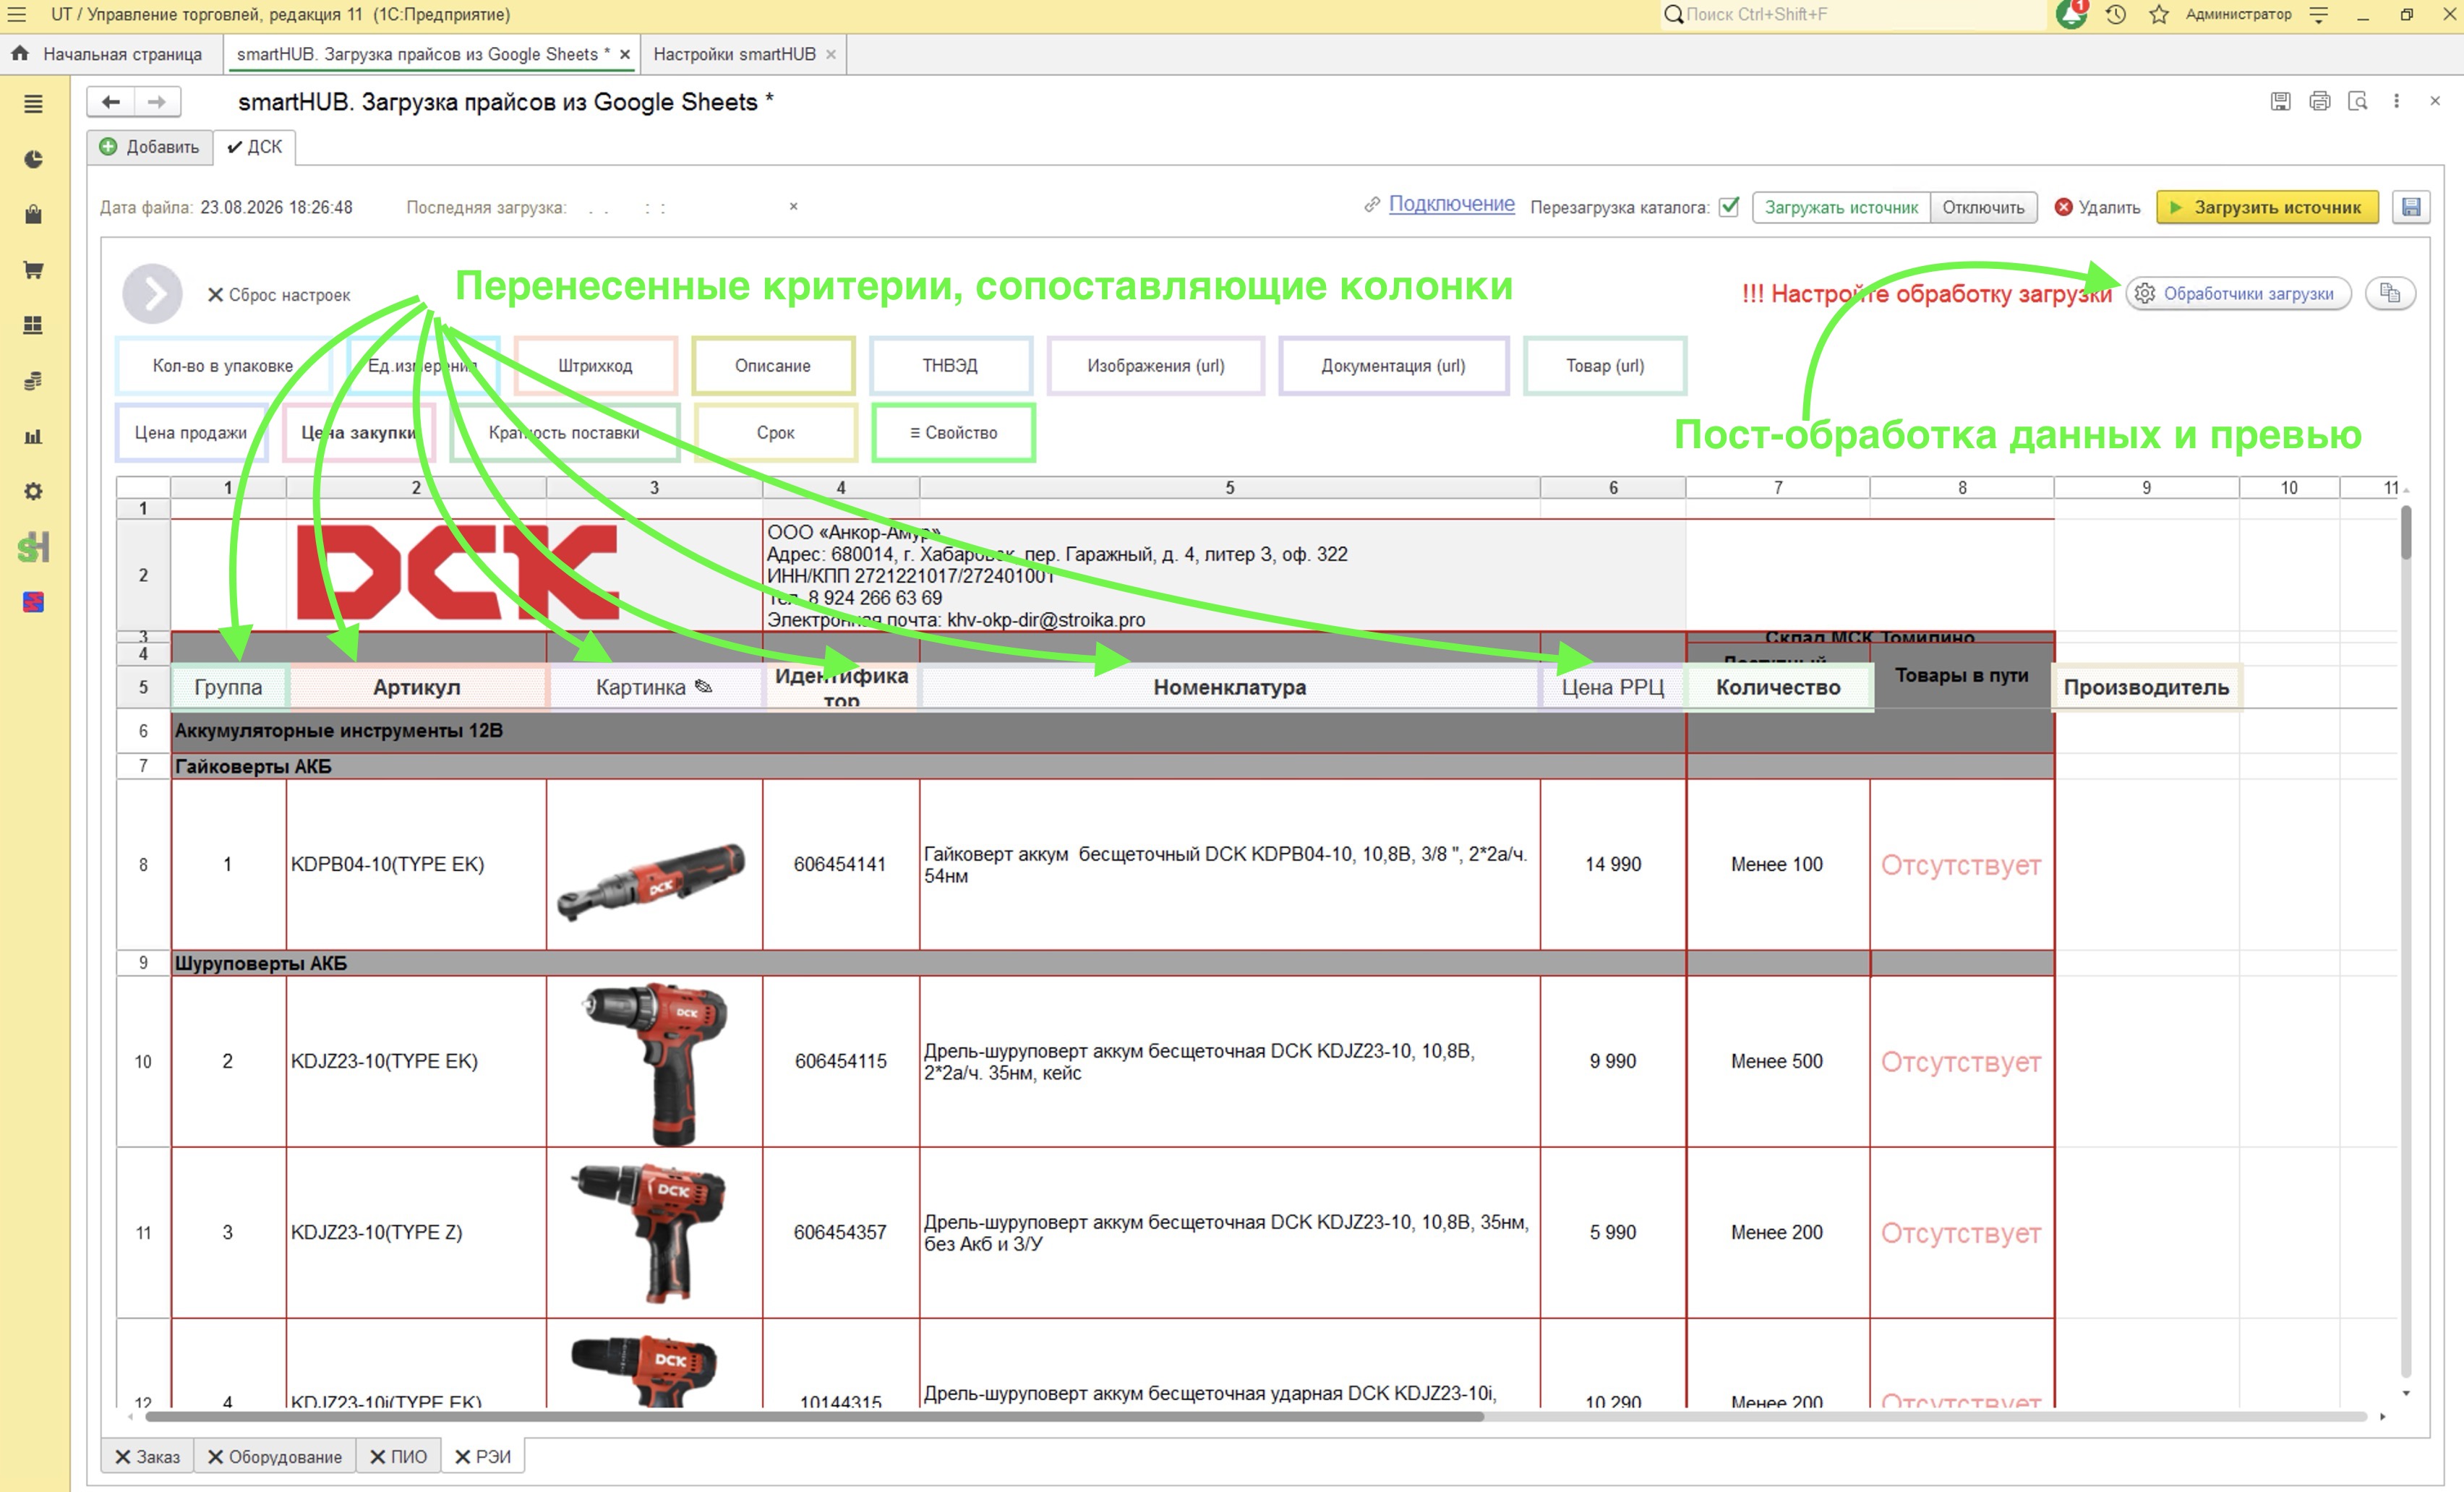The width and height of the screenshot is (2464, 1492).
Task: Open the shopping bag section in sidebar
Action: pyautogui.click(x=33, y=214)
